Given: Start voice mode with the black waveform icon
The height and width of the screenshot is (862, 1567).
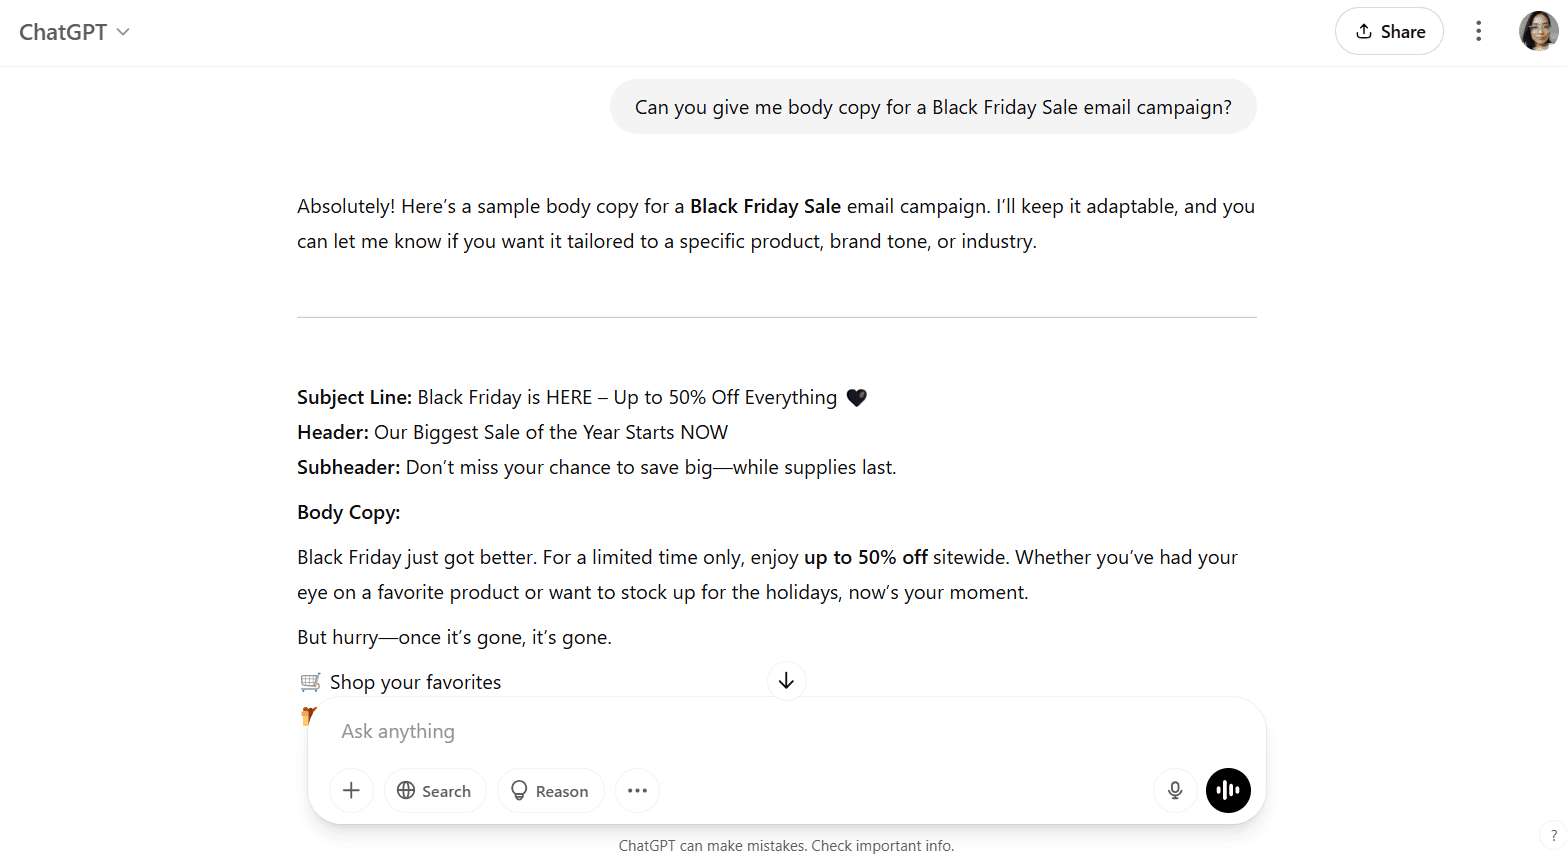Looking at the screenshot, I should pyautogui.click(x=1228, y=790).
